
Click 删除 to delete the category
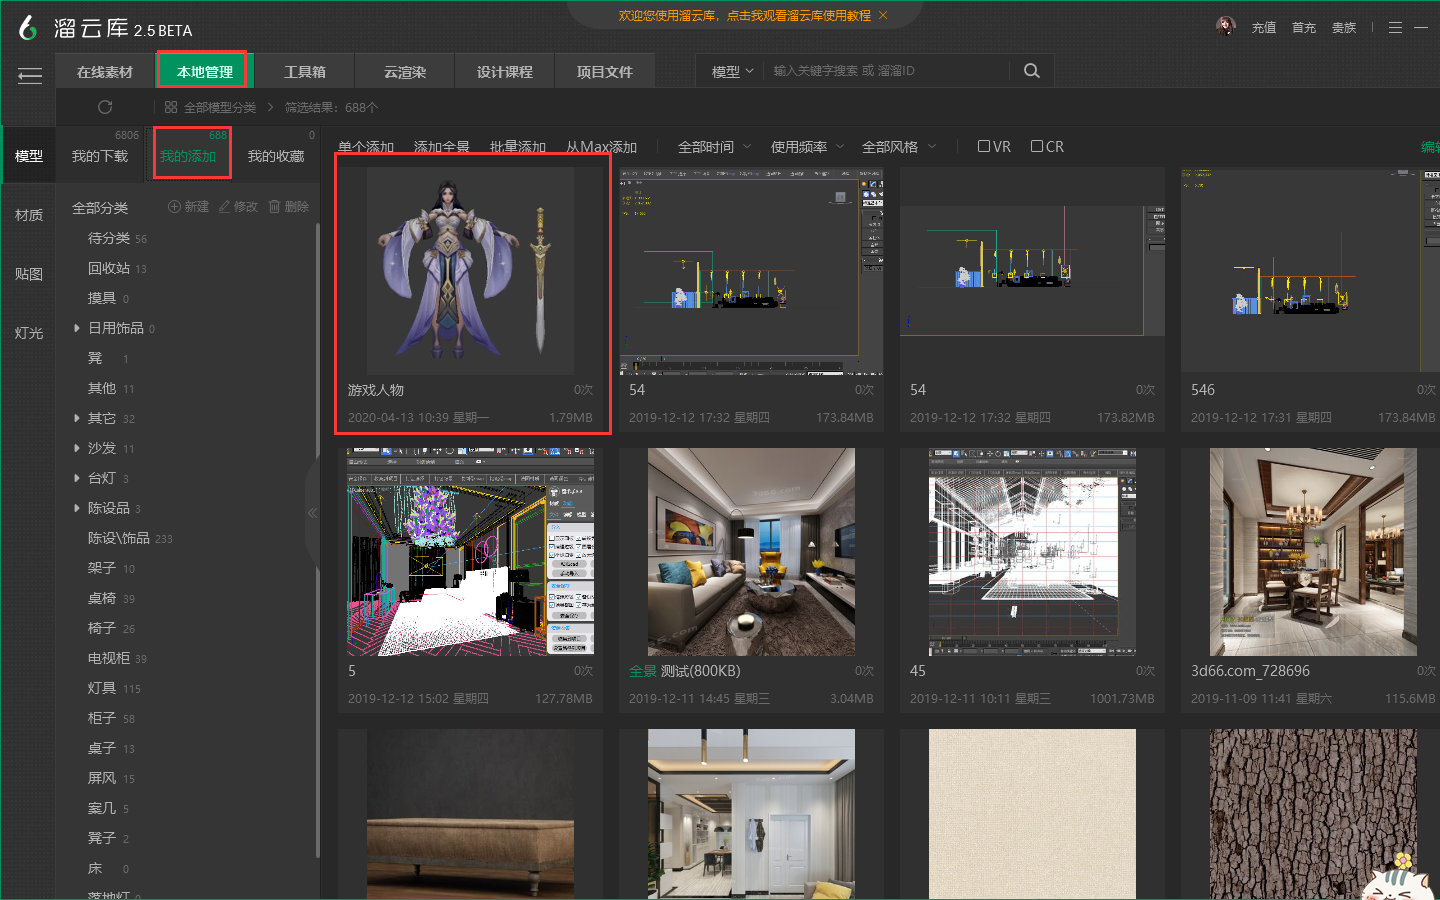click(289, 207)
